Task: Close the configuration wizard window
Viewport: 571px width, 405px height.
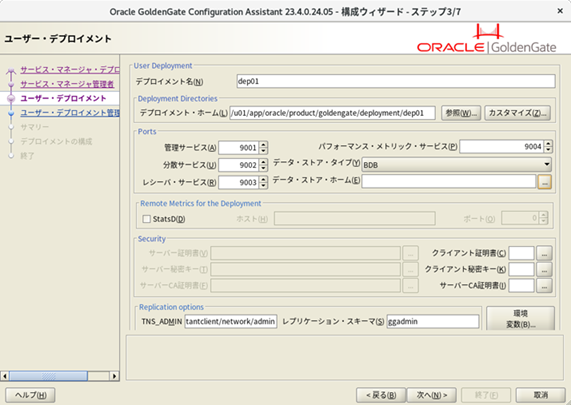Action: (560, 11)
